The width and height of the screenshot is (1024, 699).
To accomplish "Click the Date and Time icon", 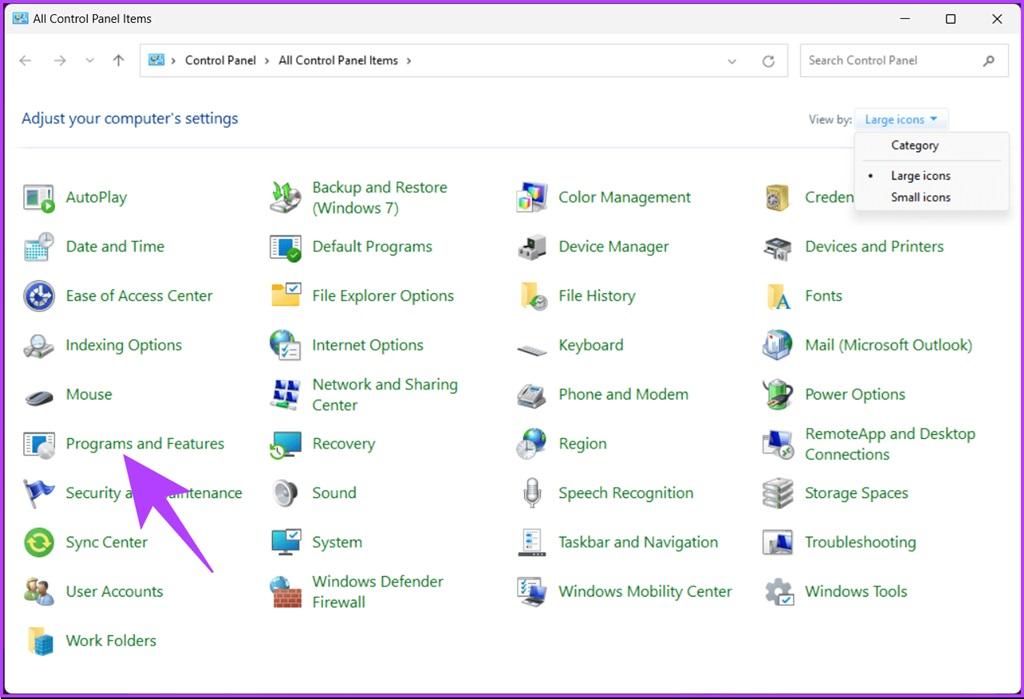I will [x=39, y=247].
